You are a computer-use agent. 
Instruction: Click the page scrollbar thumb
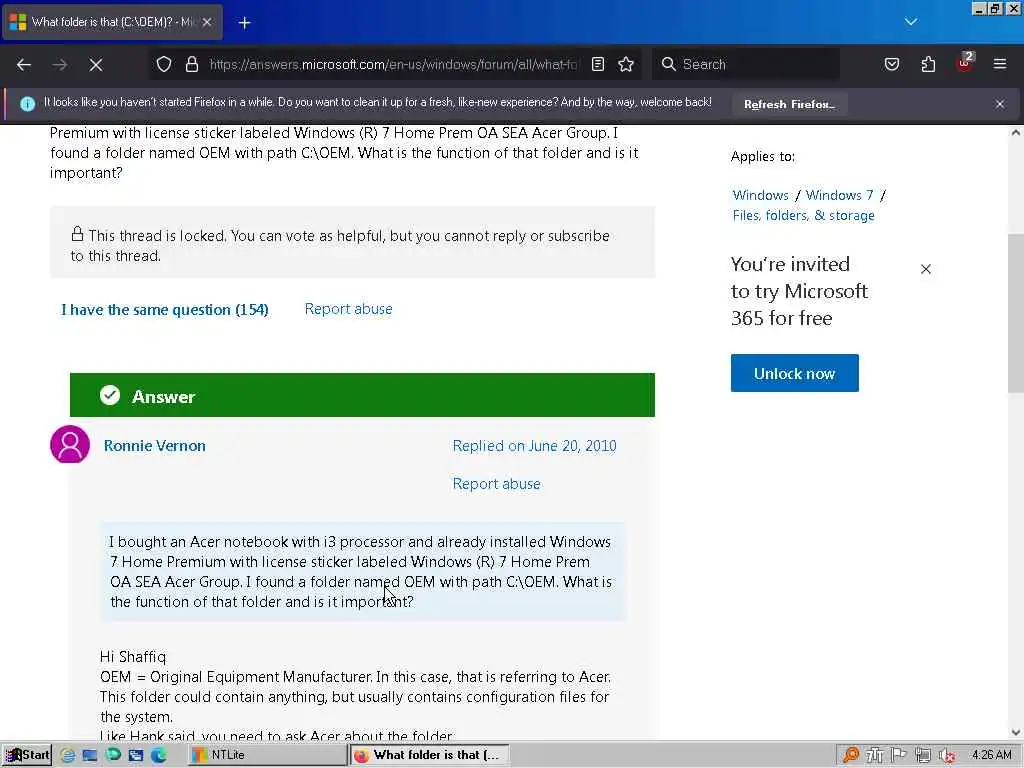(1016, 313)
